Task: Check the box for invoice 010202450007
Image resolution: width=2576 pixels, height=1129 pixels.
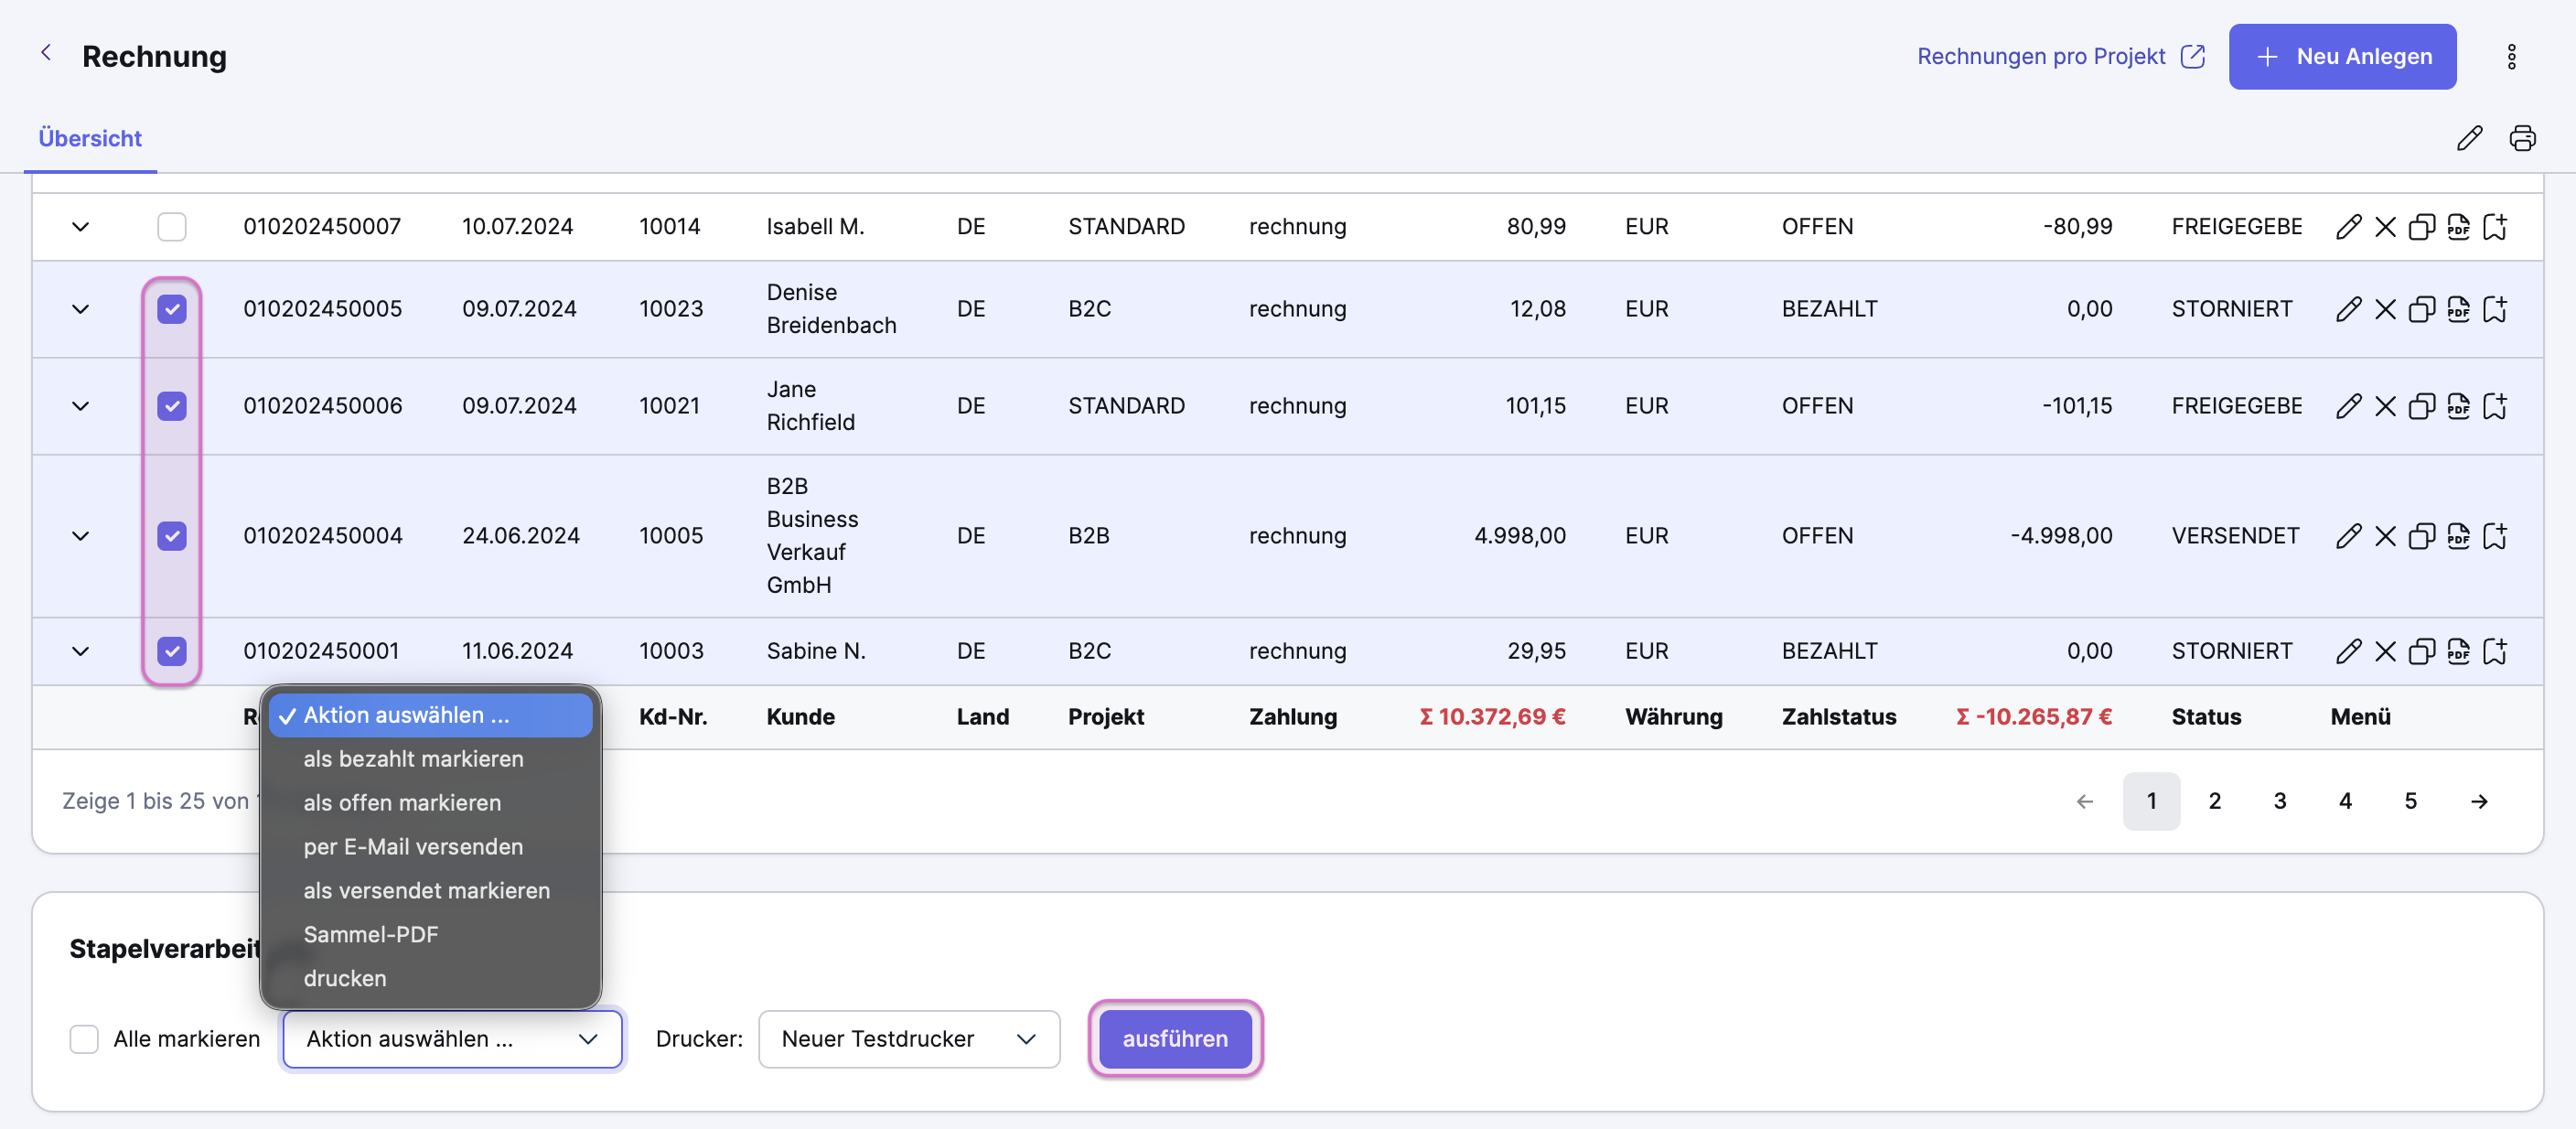Action: click(x=172, y=227)
